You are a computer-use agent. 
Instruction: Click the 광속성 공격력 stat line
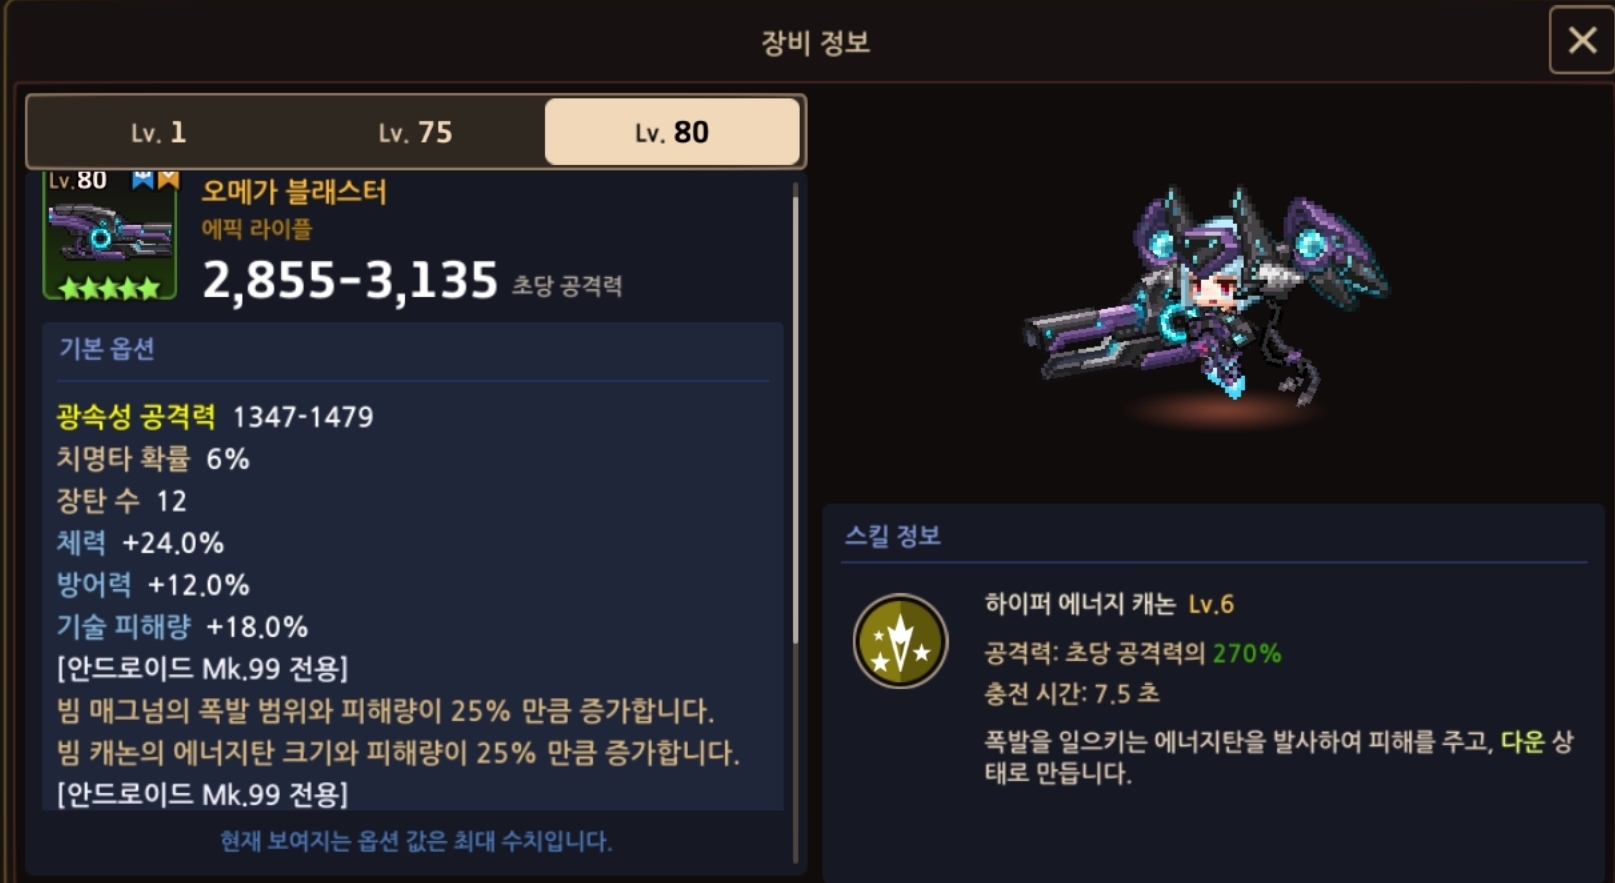click(x=215, y=417)
